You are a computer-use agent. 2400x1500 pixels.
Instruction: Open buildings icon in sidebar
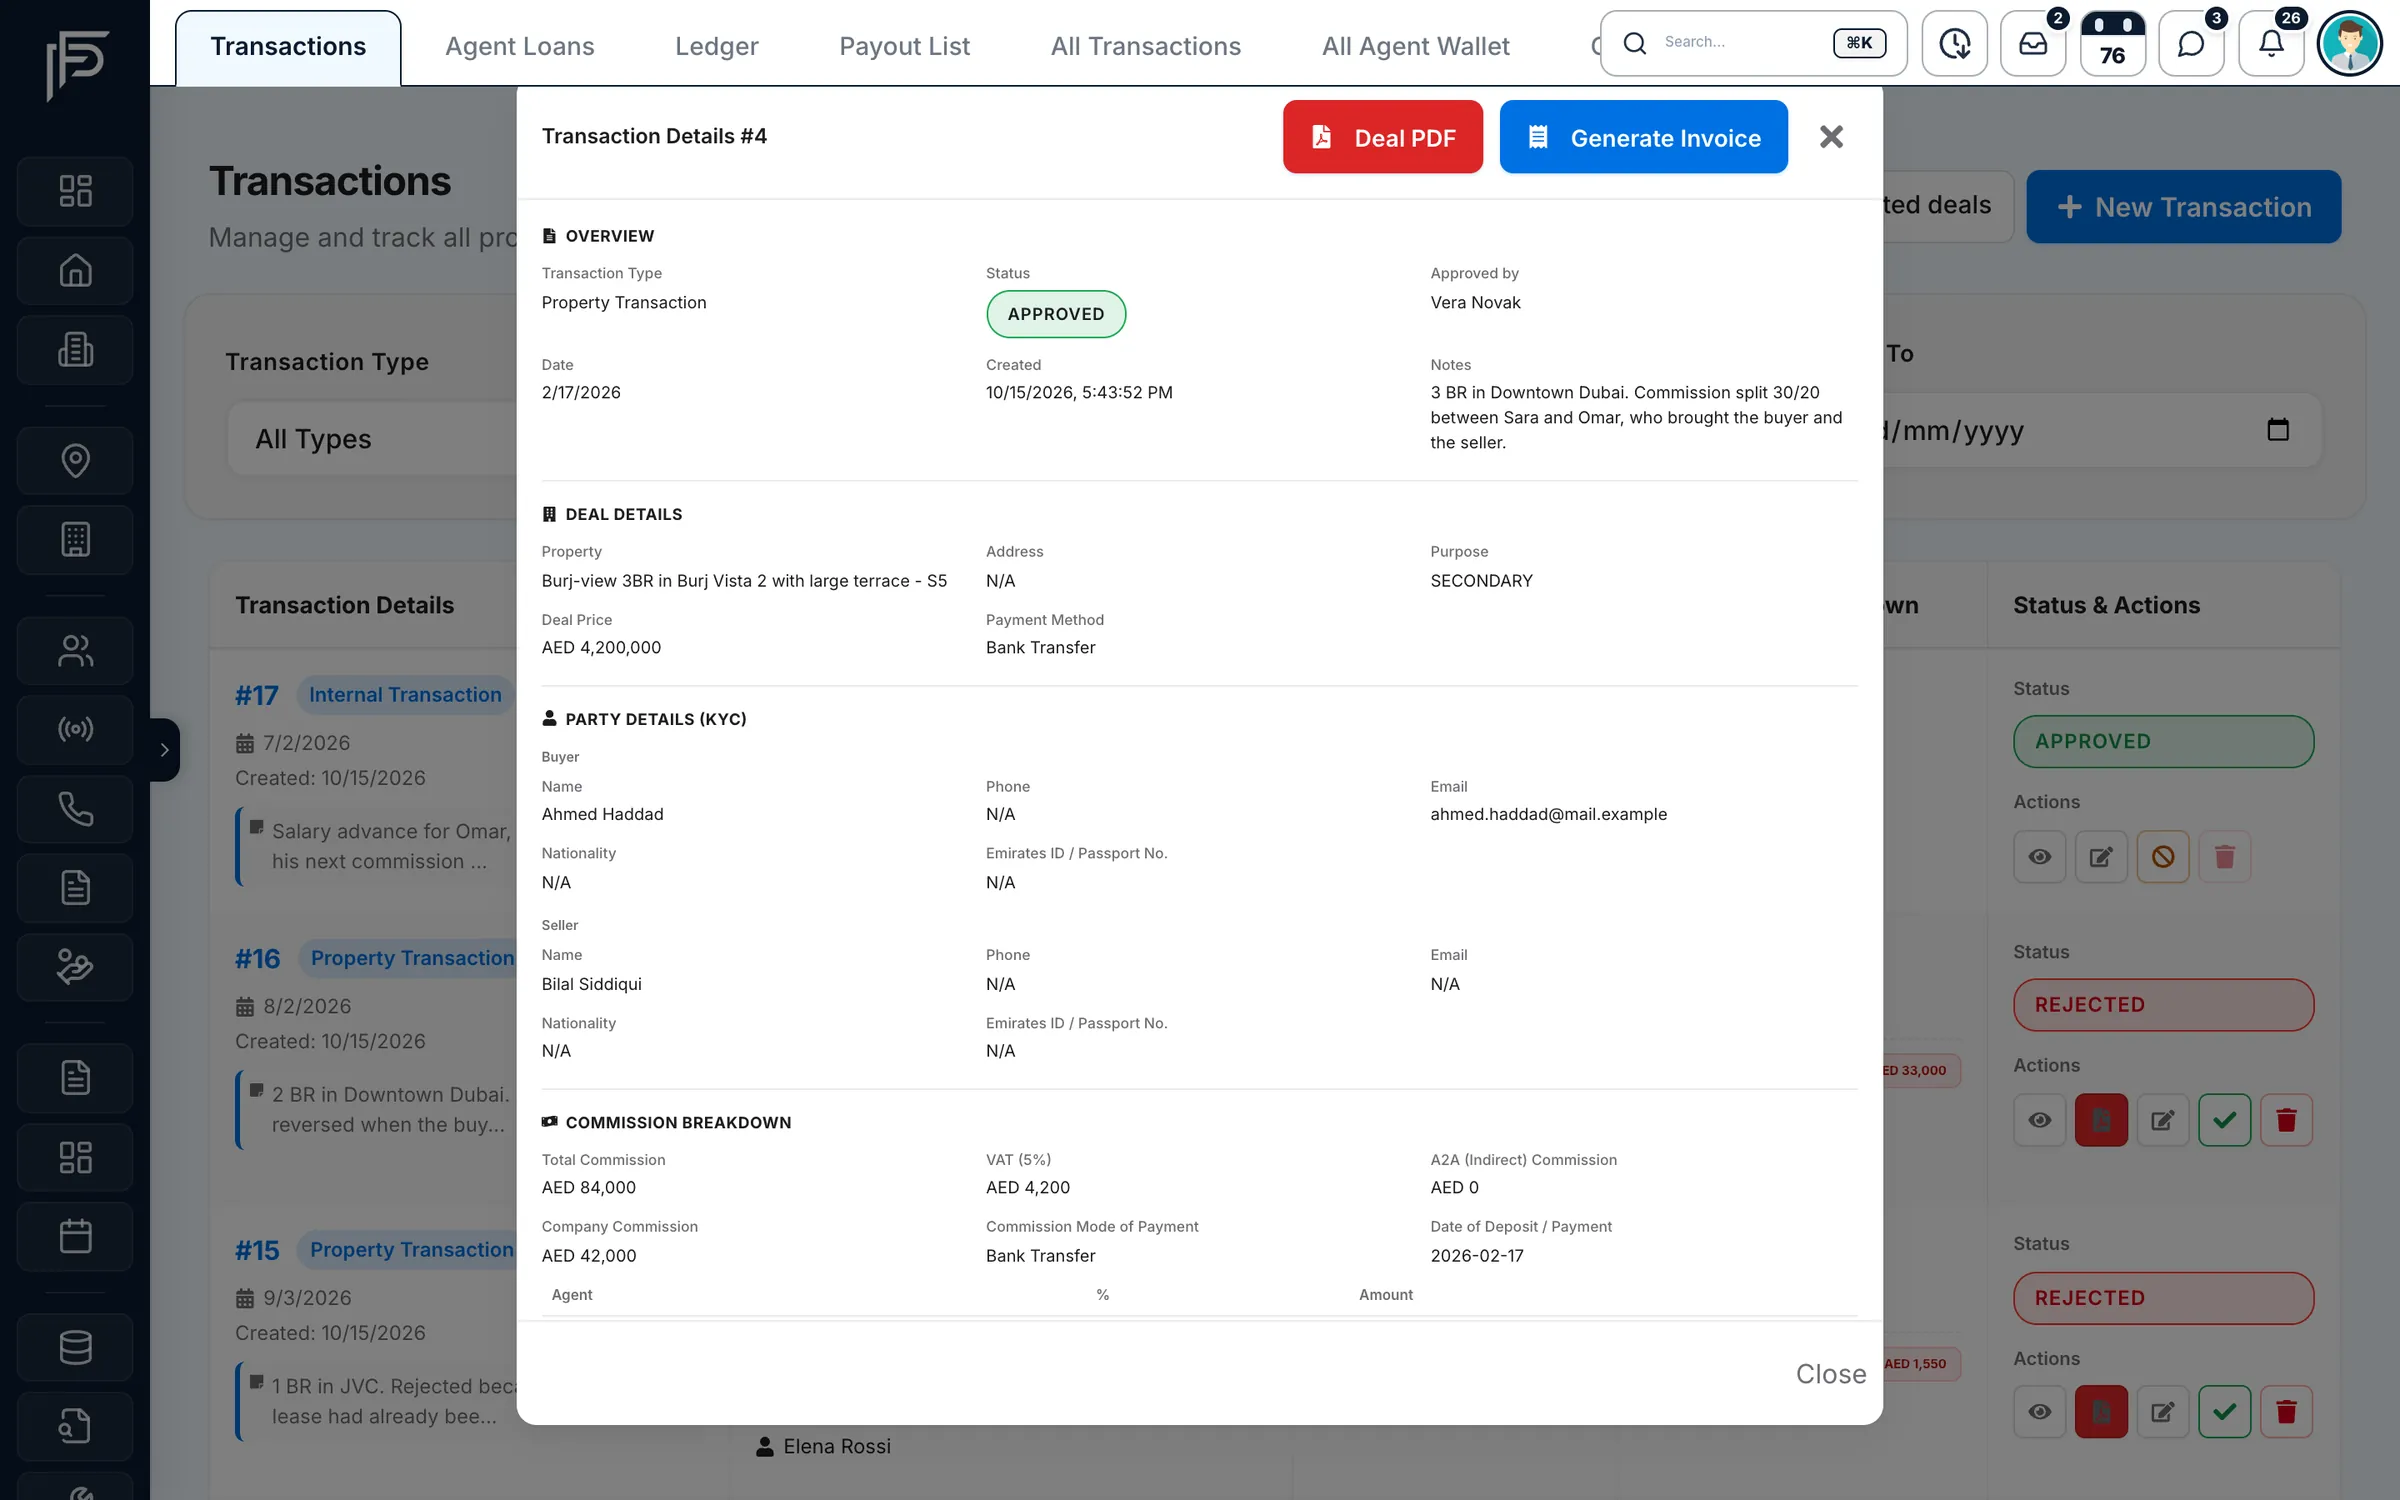(x=75, y=350)
